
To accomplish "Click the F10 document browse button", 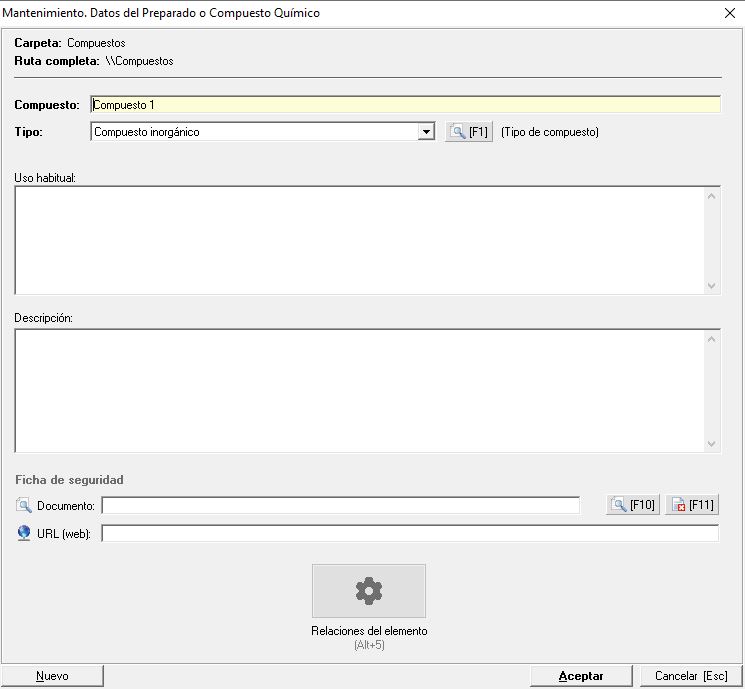I will point(632,505).
